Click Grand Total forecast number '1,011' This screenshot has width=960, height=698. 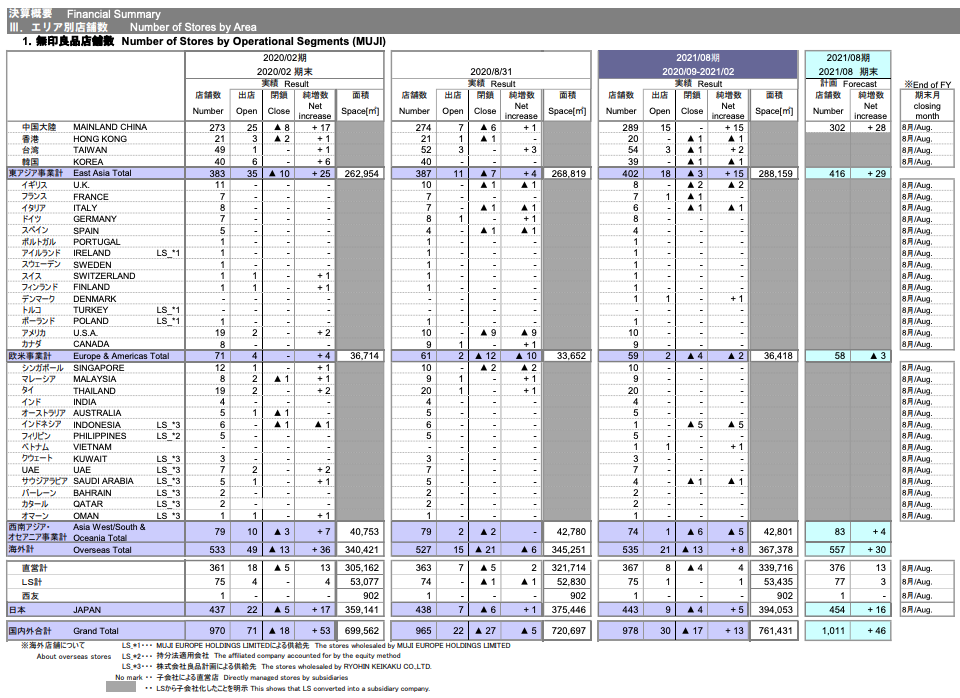coord(833,631)
